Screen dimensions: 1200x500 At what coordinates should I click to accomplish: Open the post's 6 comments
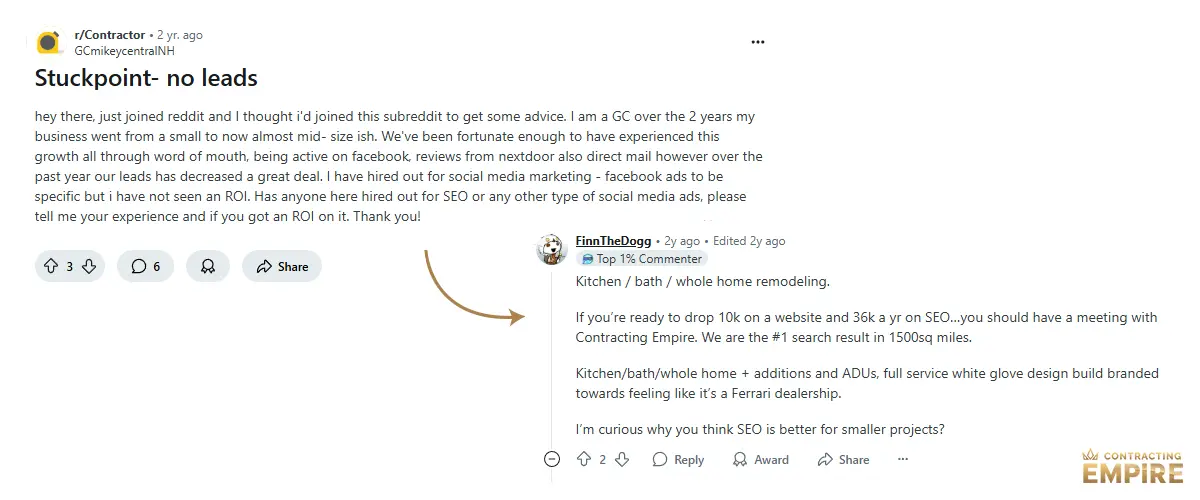pyautogui.click(x=146, y=267)
